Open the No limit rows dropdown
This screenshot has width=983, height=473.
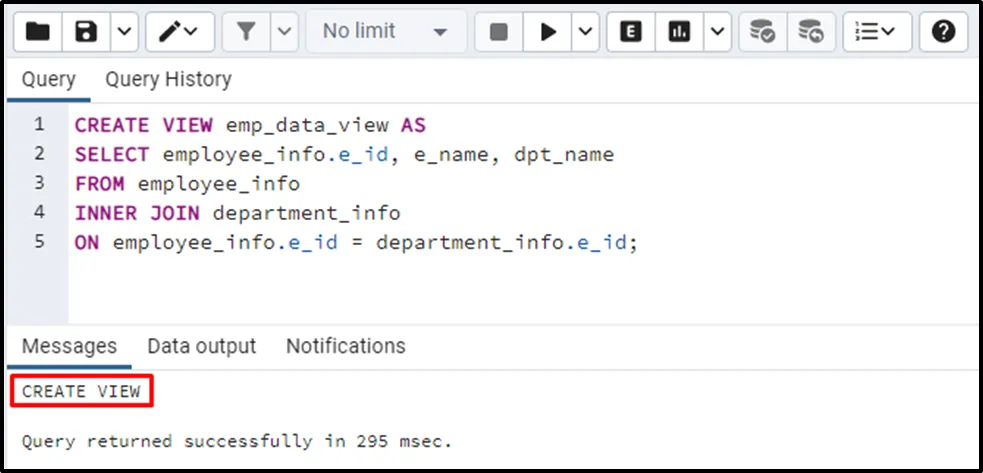384,32
